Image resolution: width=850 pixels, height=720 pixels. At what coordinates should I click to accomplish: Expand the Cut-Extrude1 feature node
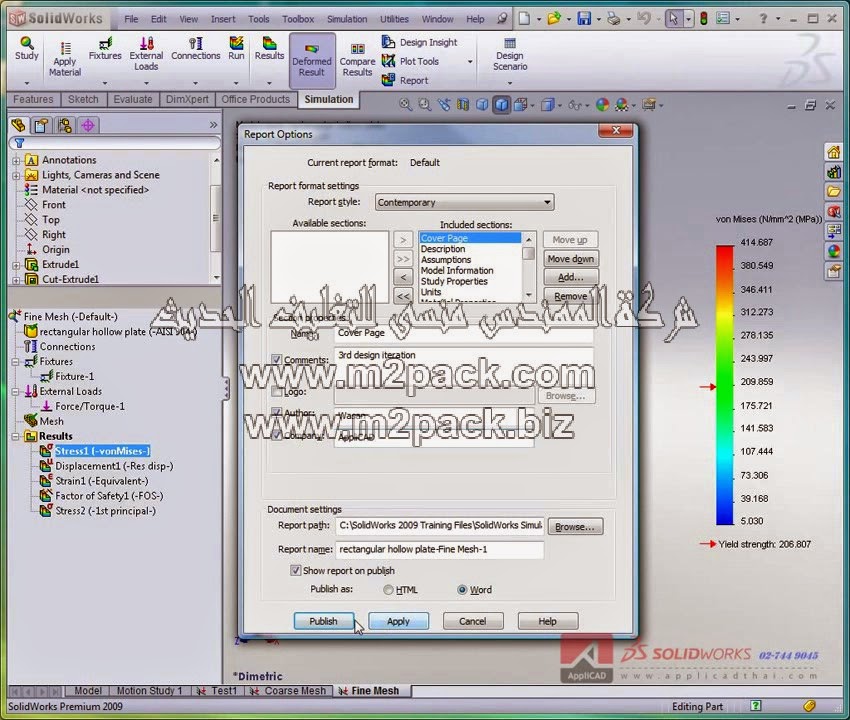pos(16,280)
